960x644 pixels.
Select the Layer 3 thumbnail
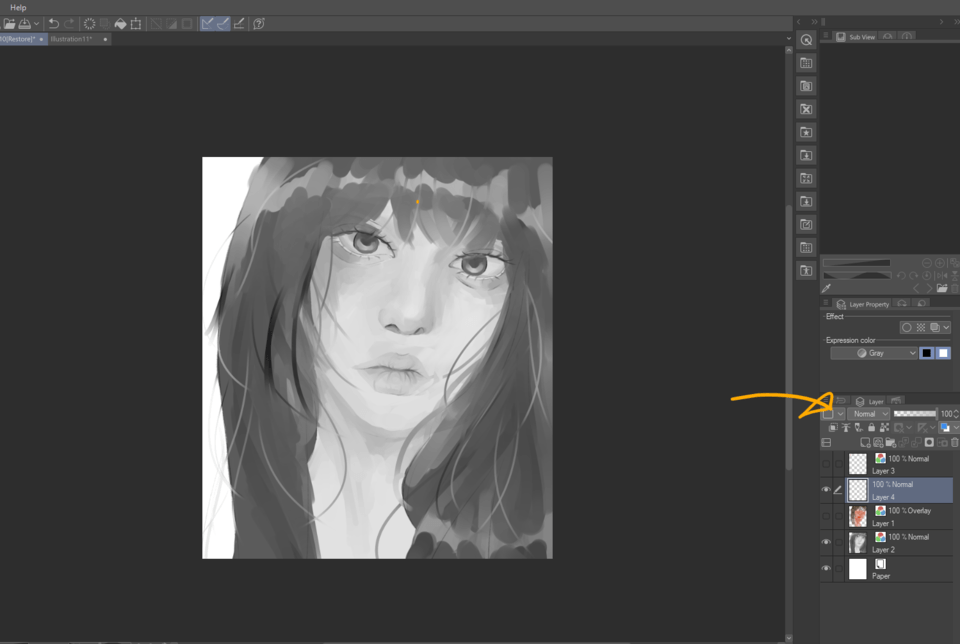point(856,462)
